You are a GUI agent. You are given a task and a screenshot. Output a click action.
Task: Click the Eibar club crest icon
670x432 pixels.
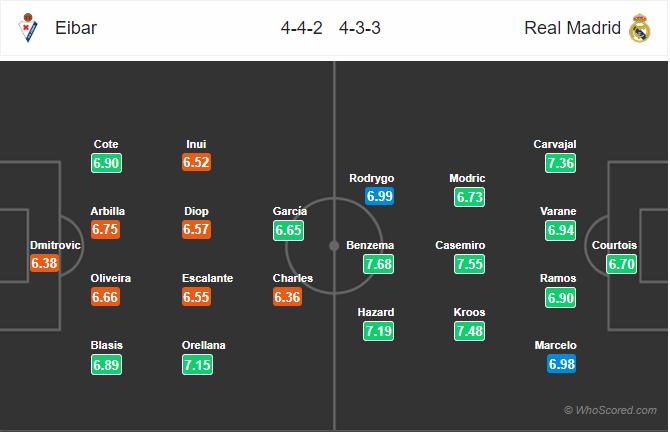click(28, 28)
